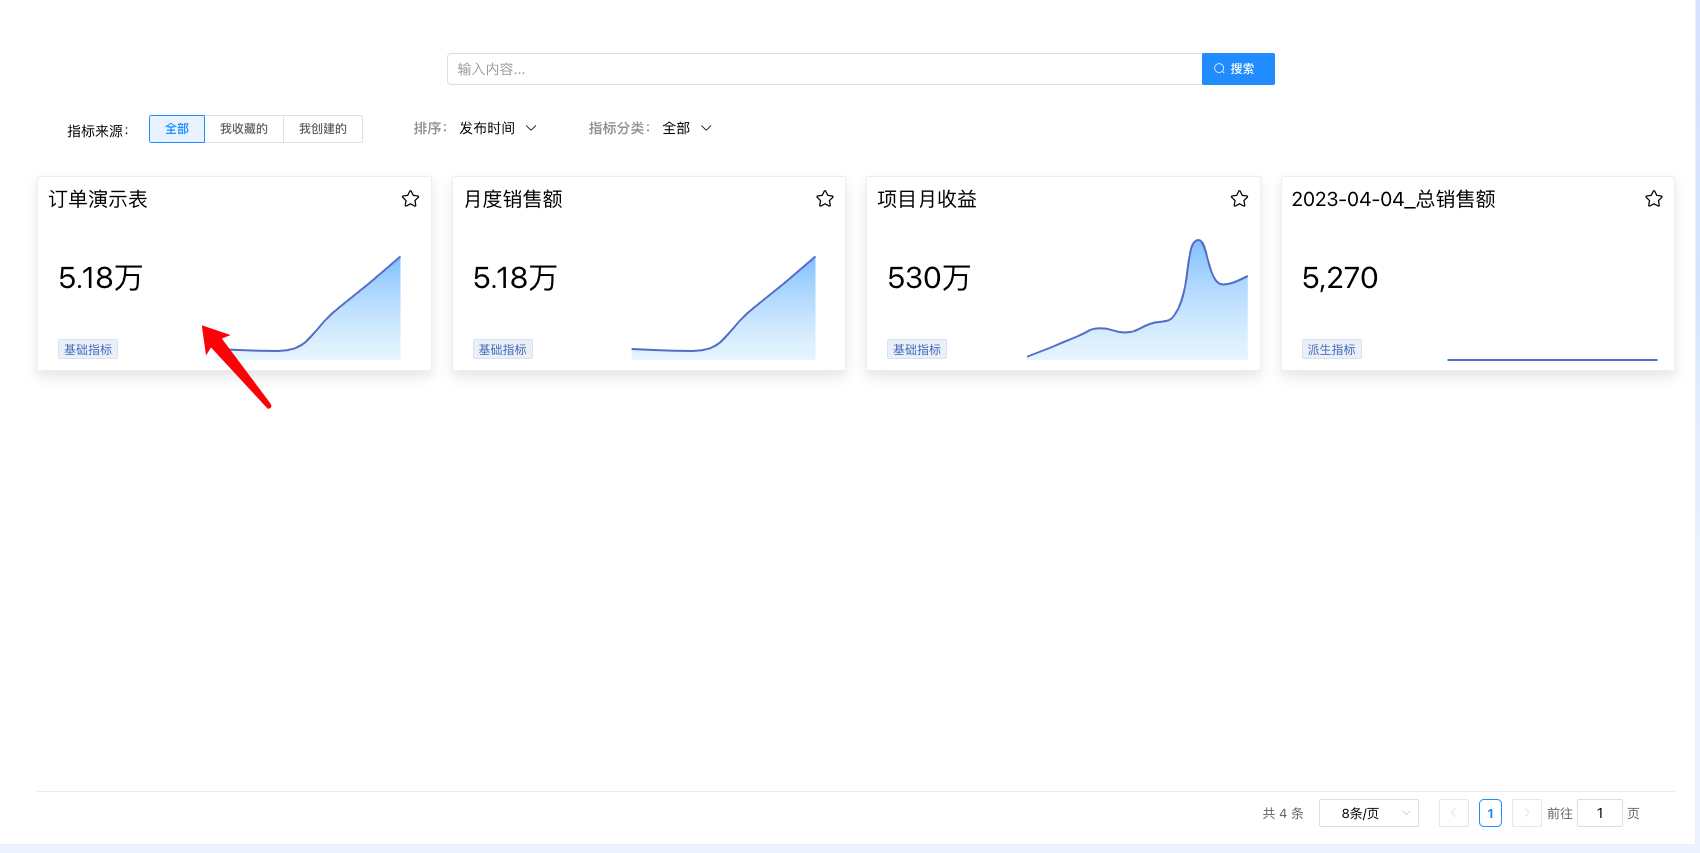The height and width of the screenshot is (853, 1700).
Task: Select the 全部 source filter
Action: pyautogui.click(x=177, y=129)
